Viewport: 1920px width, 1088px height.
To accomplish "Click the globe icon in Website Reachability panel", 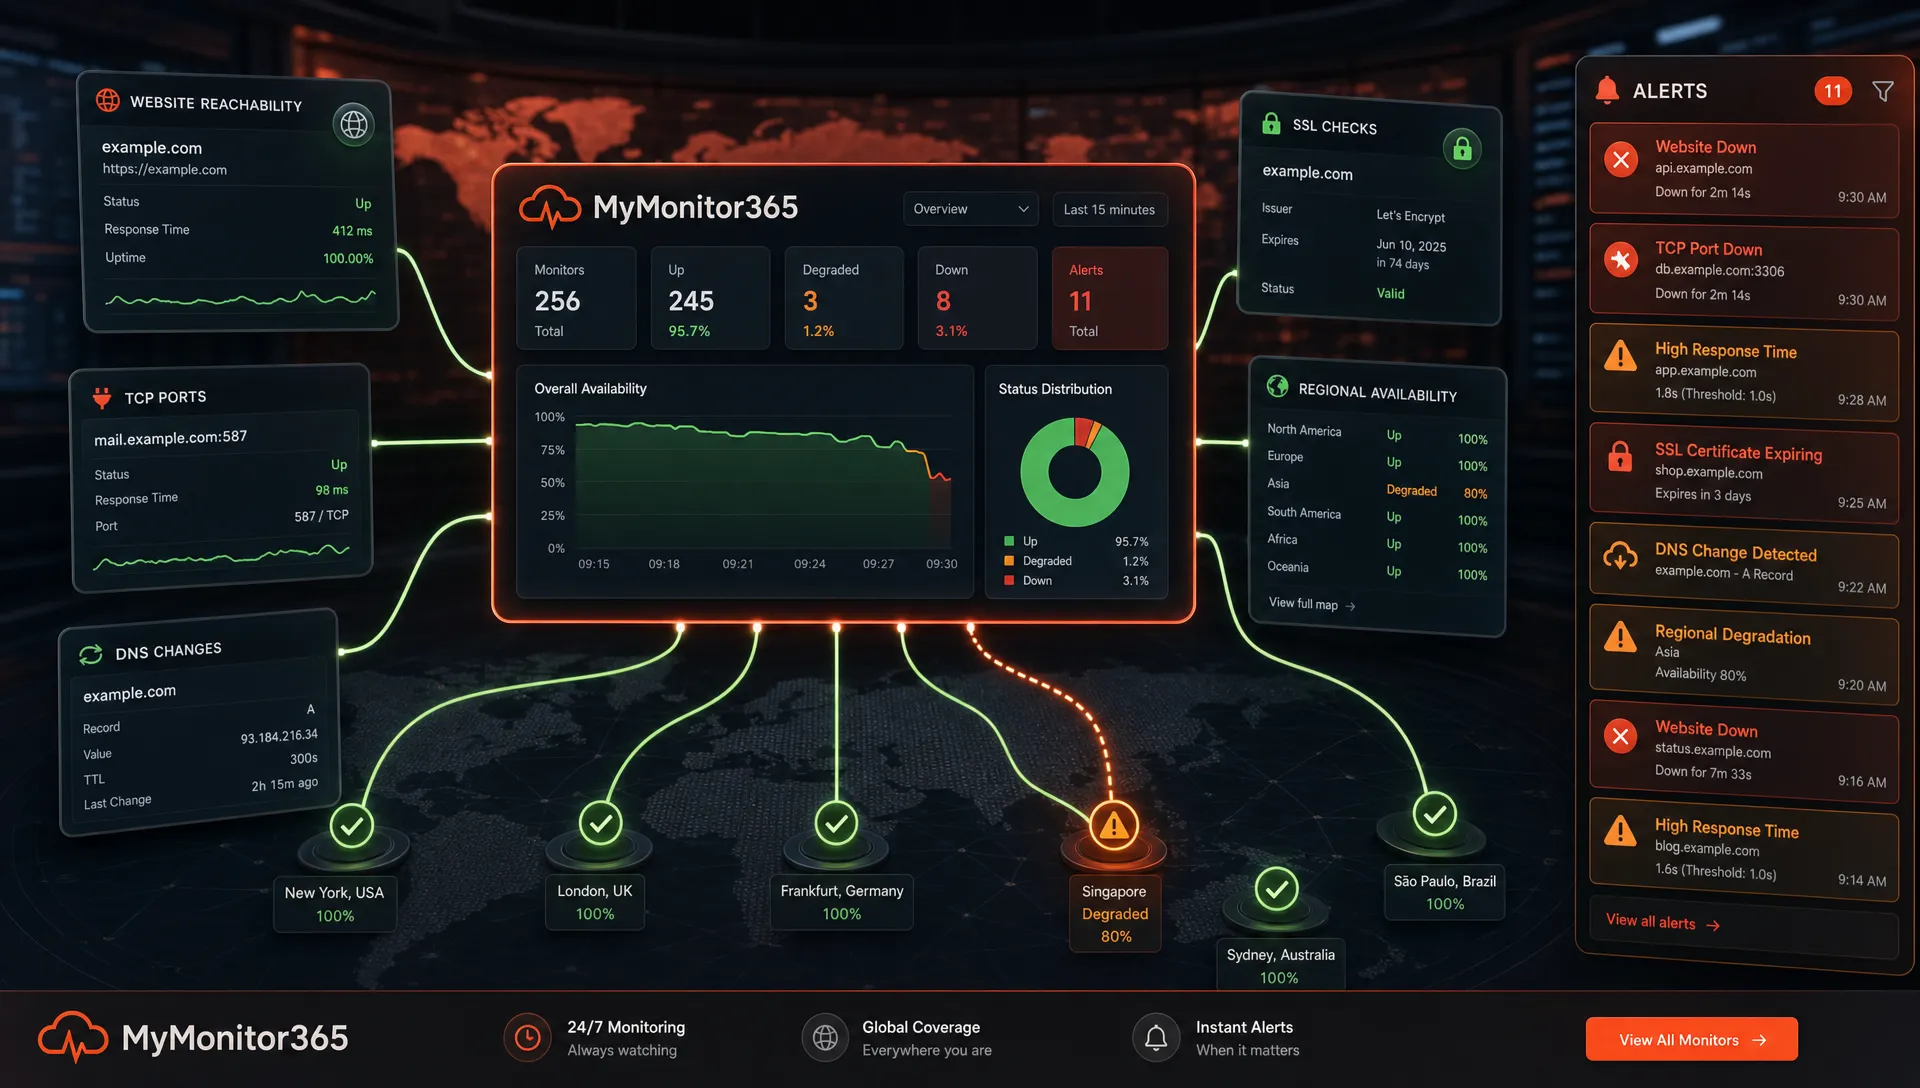I will (x=353, y=125).
